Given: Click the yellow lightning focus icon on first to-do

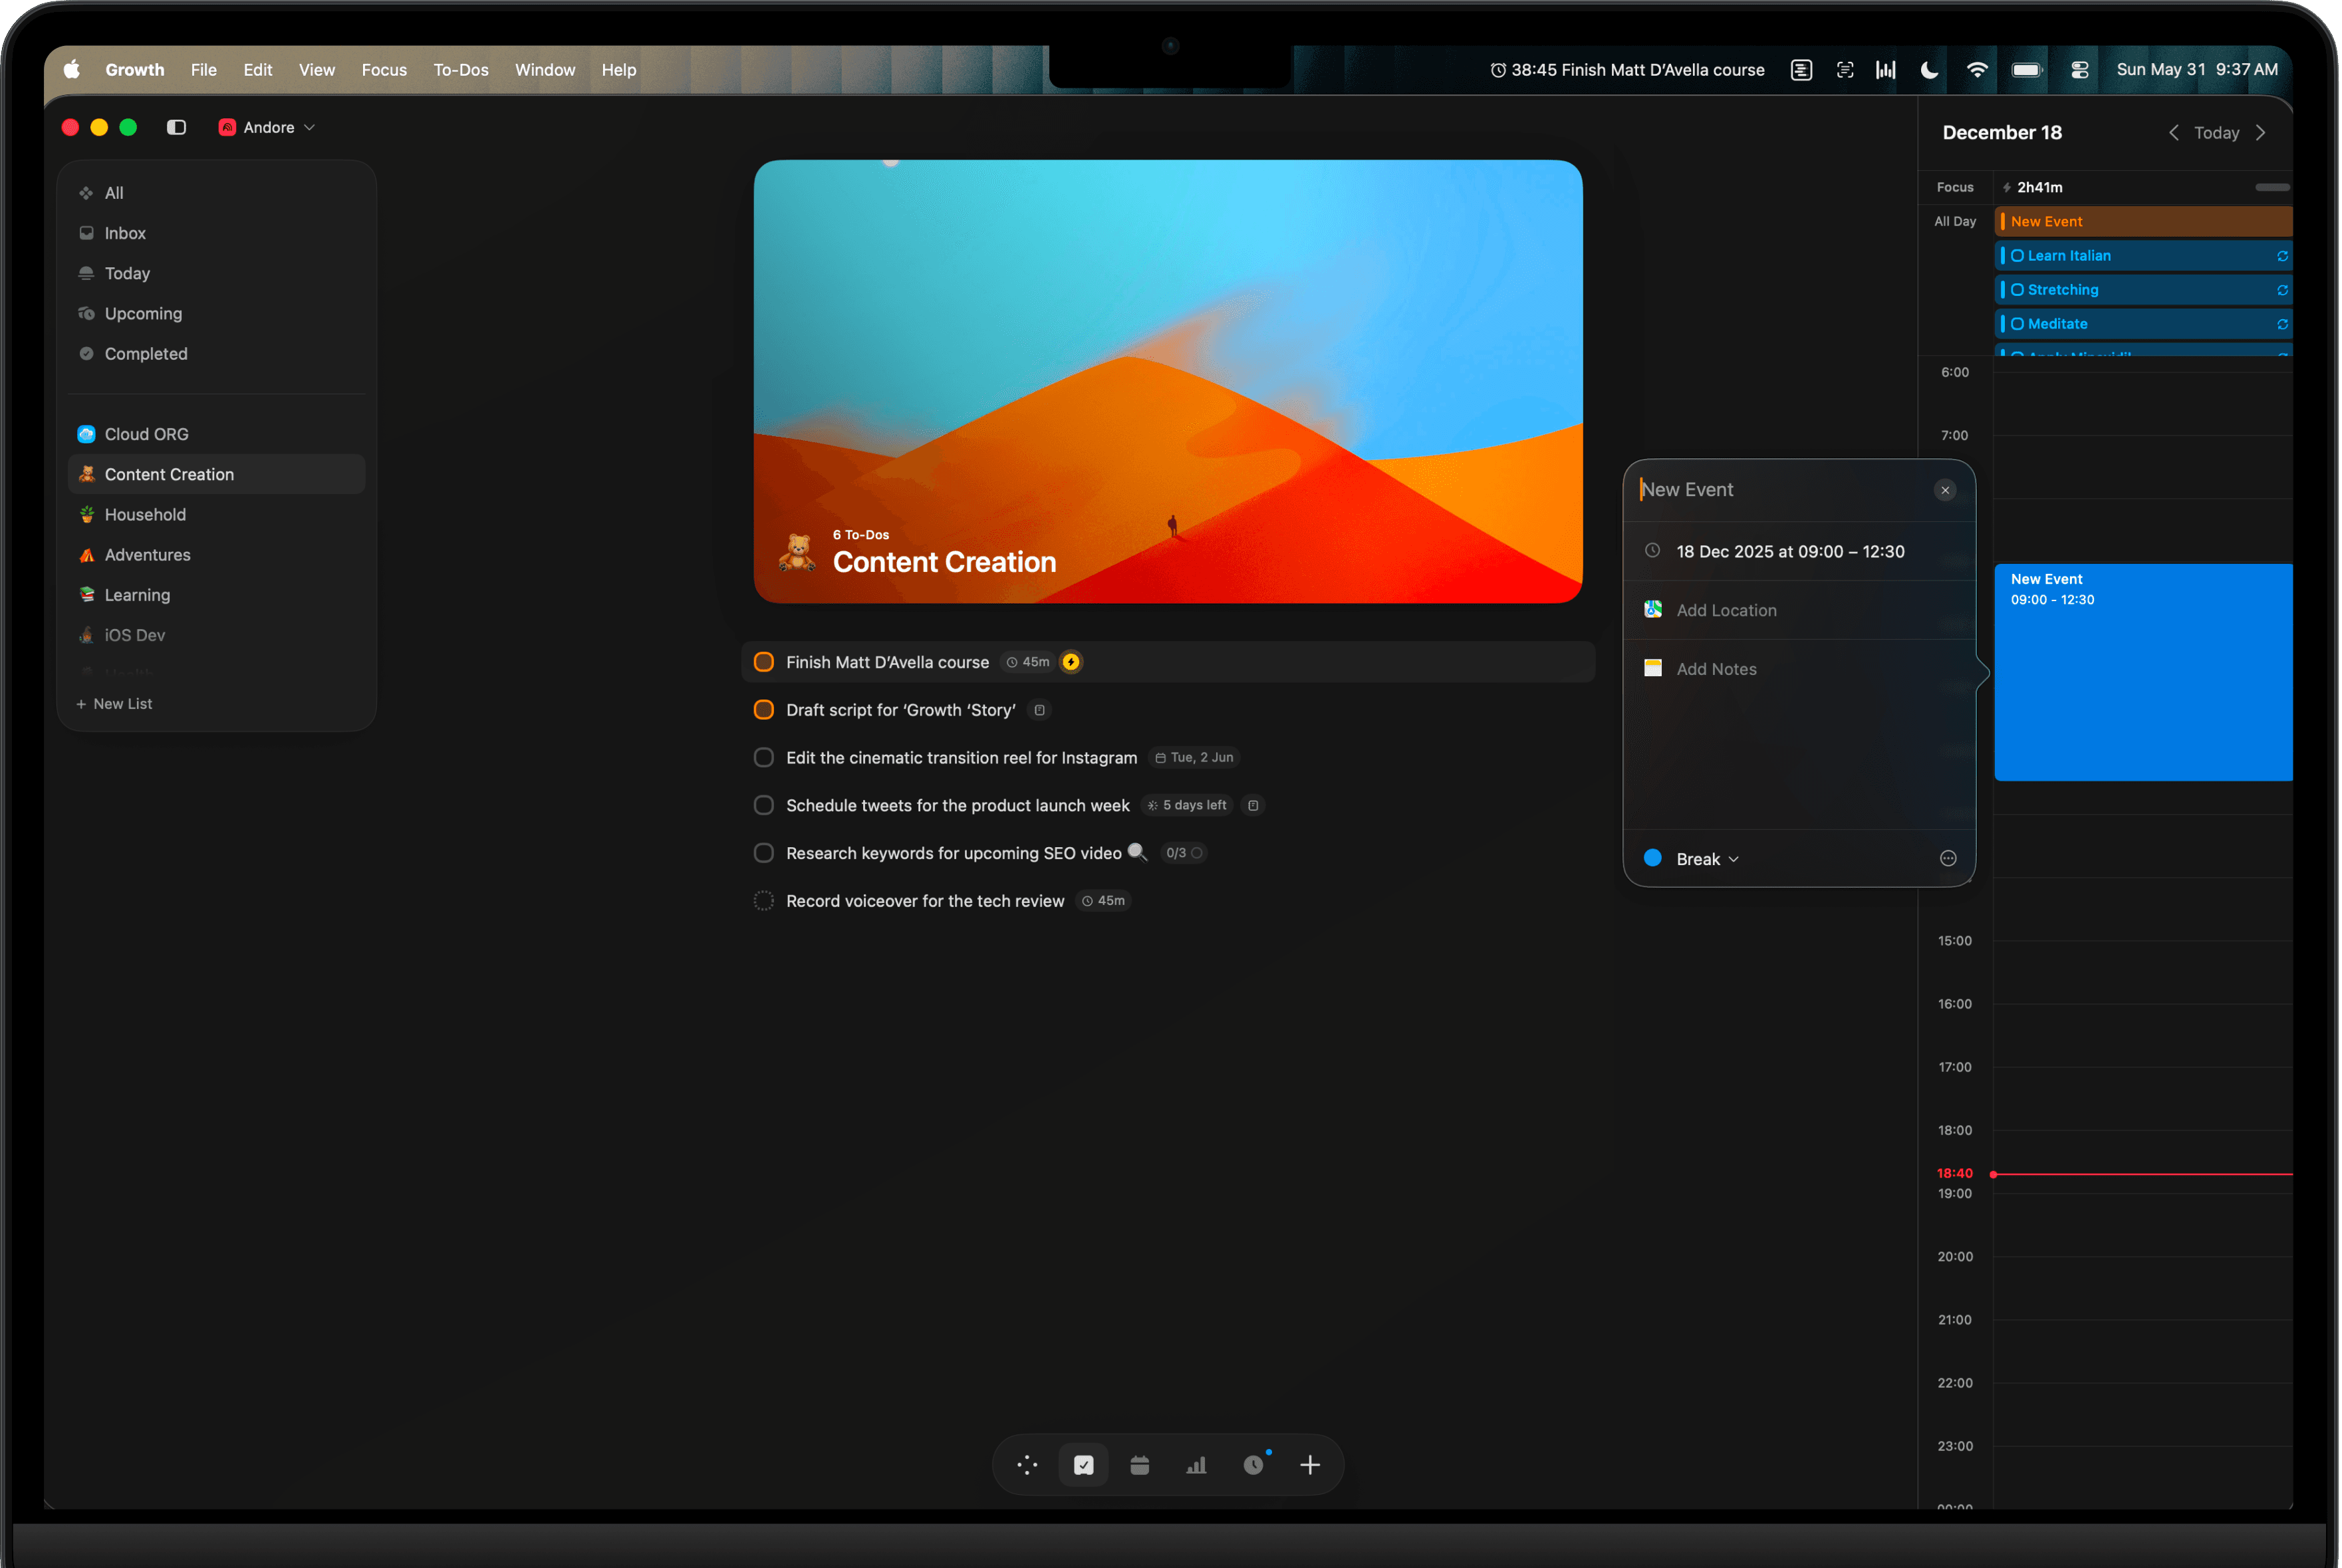Looking at the screenshot, I should point(1071,662).
